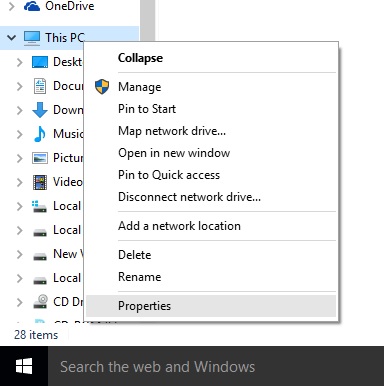384x386 pixels.
Task: Expand the CD Drive chevron
Action: [x=20, y=302]
